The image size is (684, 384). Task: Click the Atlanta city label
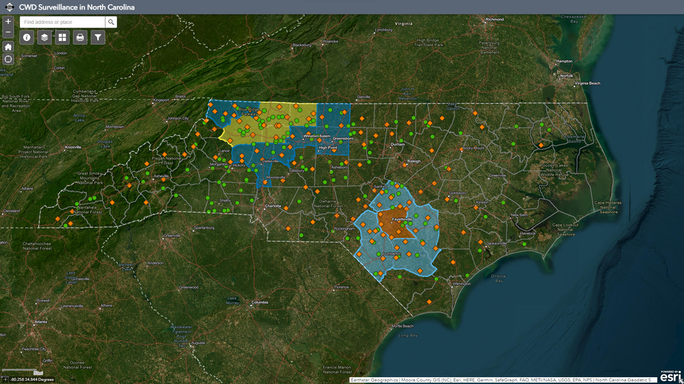pyautogui.click(x=41, y=322)
